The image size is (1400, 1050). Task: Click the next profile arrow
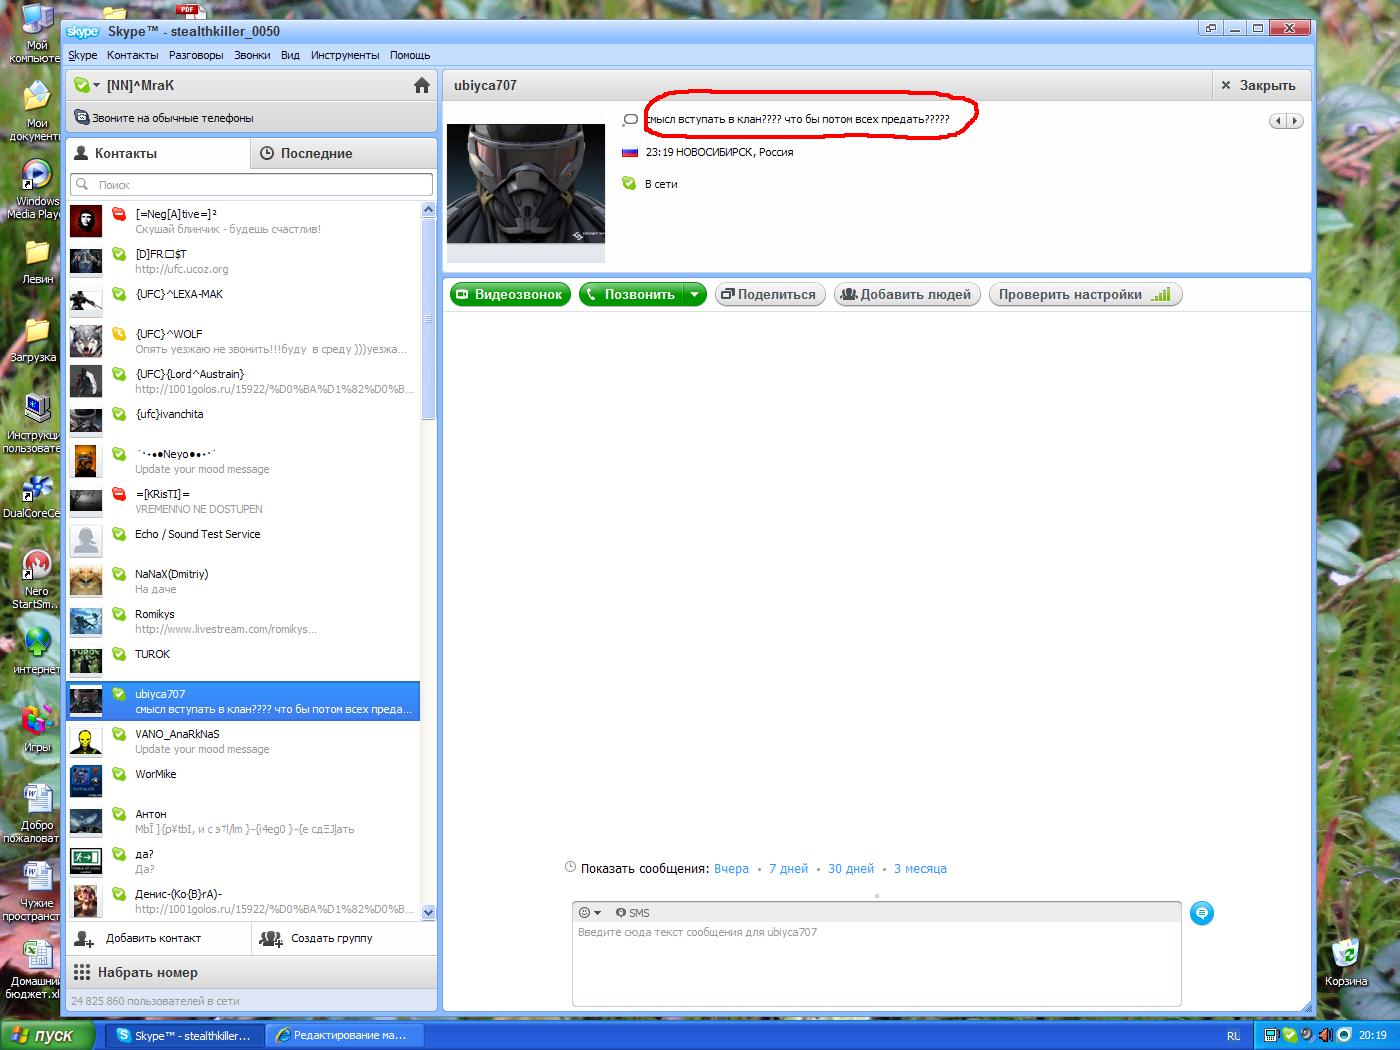[x=1295, y=121]
